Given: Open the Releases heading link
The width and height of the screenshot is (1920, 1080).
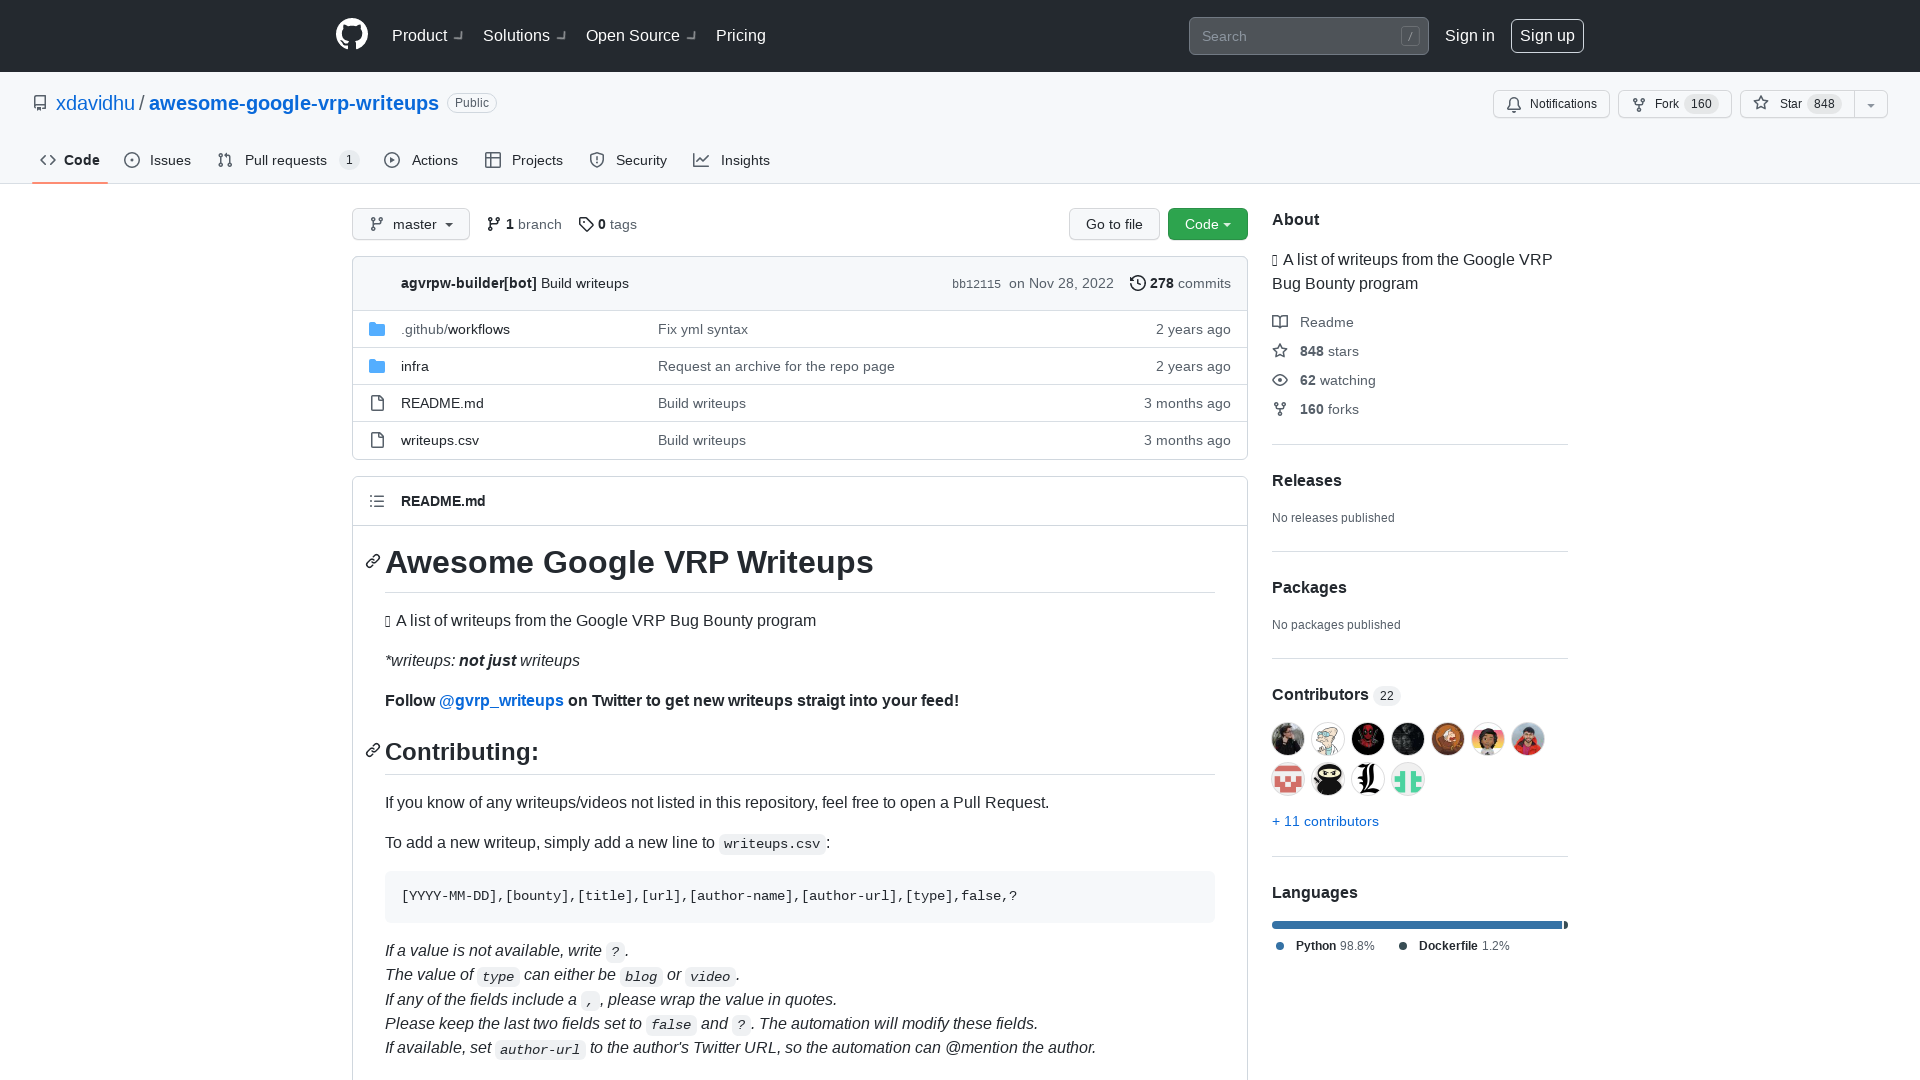Looking at the screenshot, I should tap(1307, 481).
